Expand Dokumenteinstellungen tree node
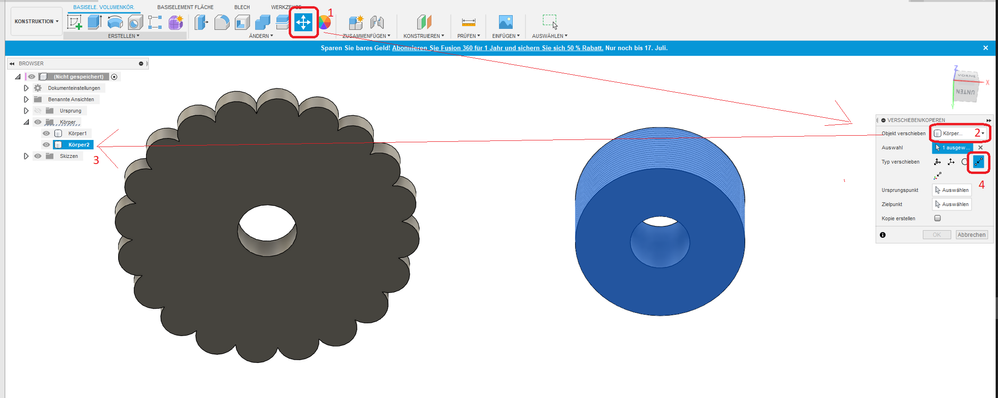 26,88
